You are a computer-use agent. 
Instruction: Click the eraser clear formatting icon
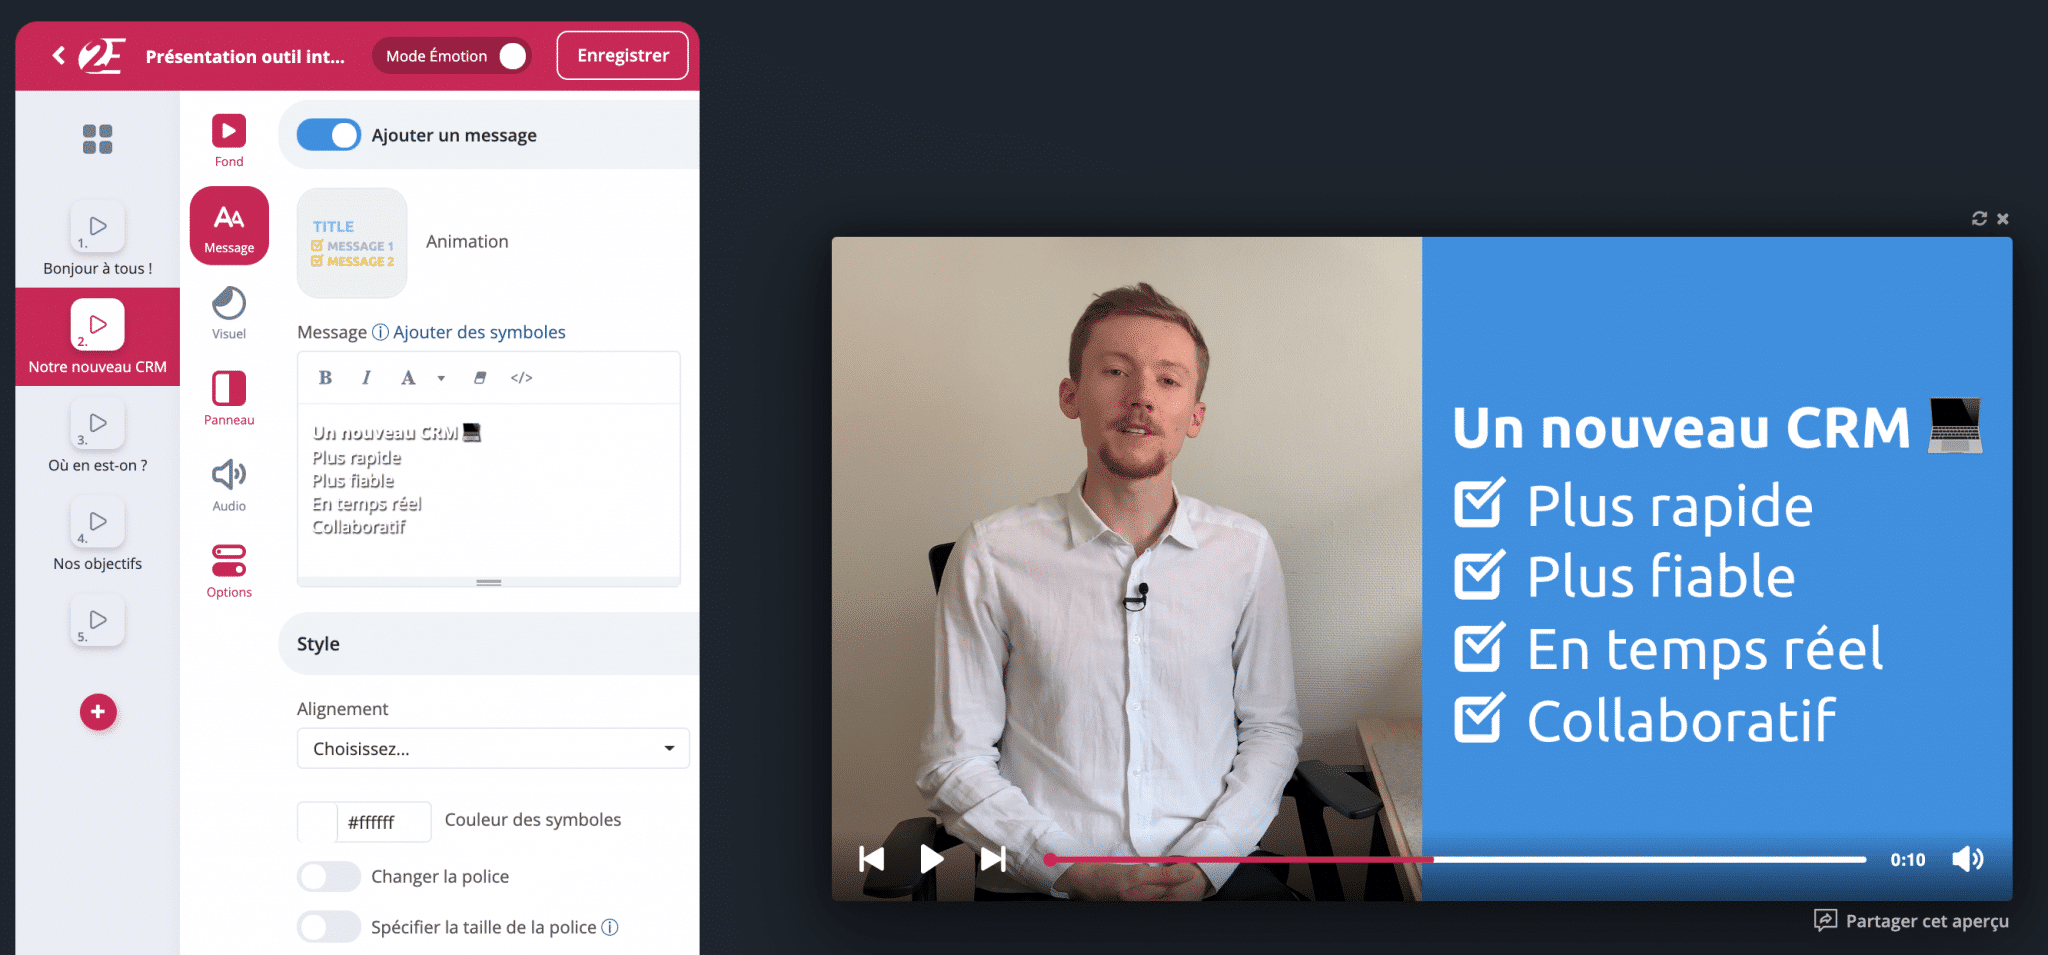tap(480, 377)
